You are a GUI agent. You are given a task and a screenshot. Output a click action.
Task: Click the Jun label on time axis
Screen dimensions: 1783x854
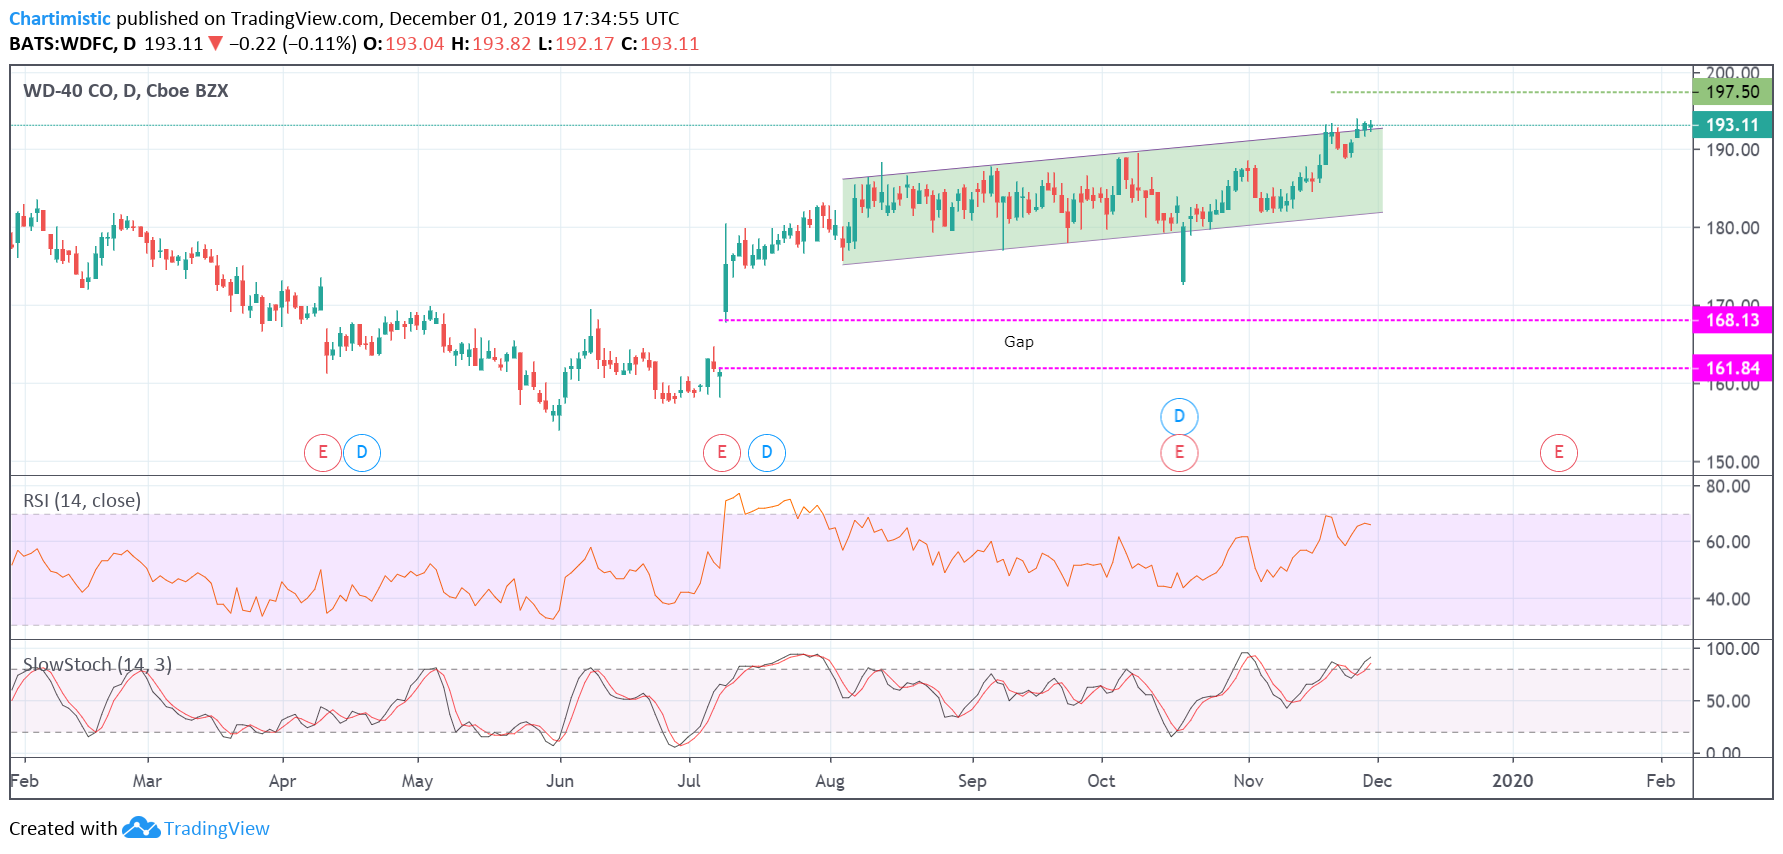click(x=560, y=781)
